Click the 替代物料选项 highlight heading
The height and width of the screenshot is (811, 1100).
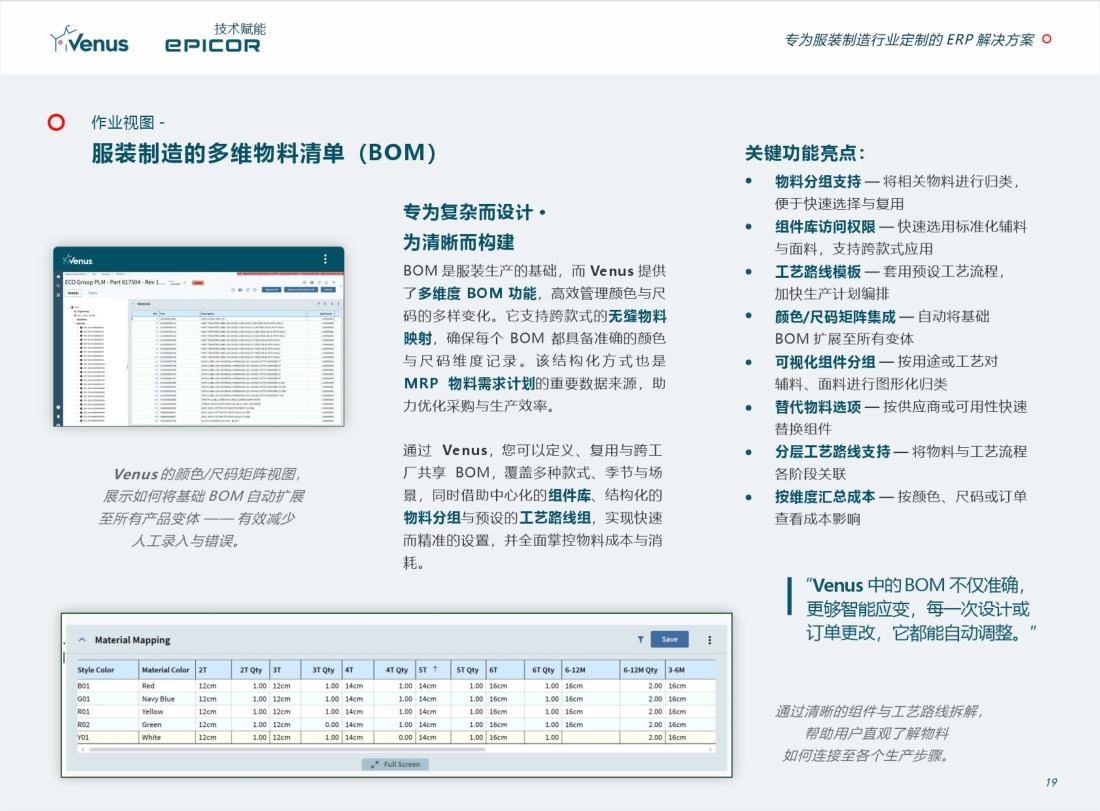click(817, 406)
